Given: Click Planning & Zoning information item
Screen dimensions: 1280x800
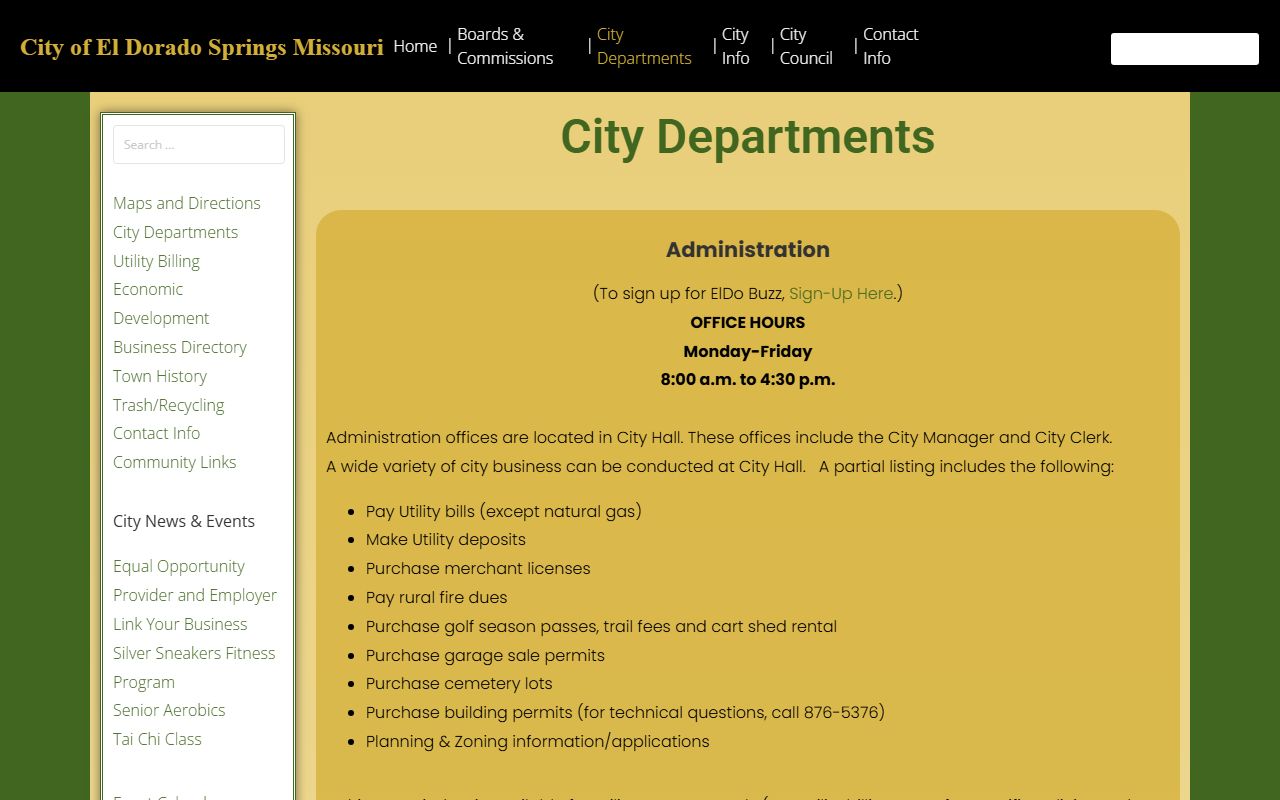Looking at the screenshot, I should point(538,741).
